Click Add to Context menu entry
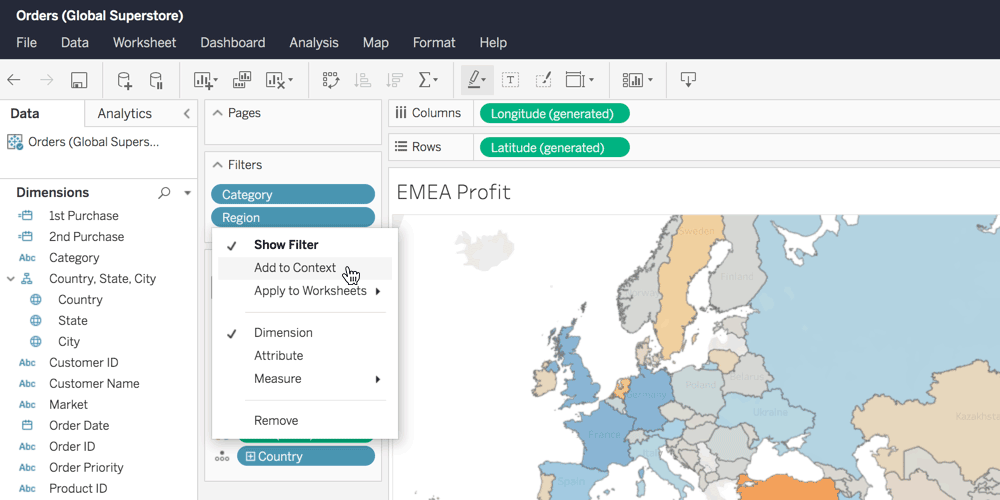The width and height of the screenshot is (1000, 500). coord(295,268)
